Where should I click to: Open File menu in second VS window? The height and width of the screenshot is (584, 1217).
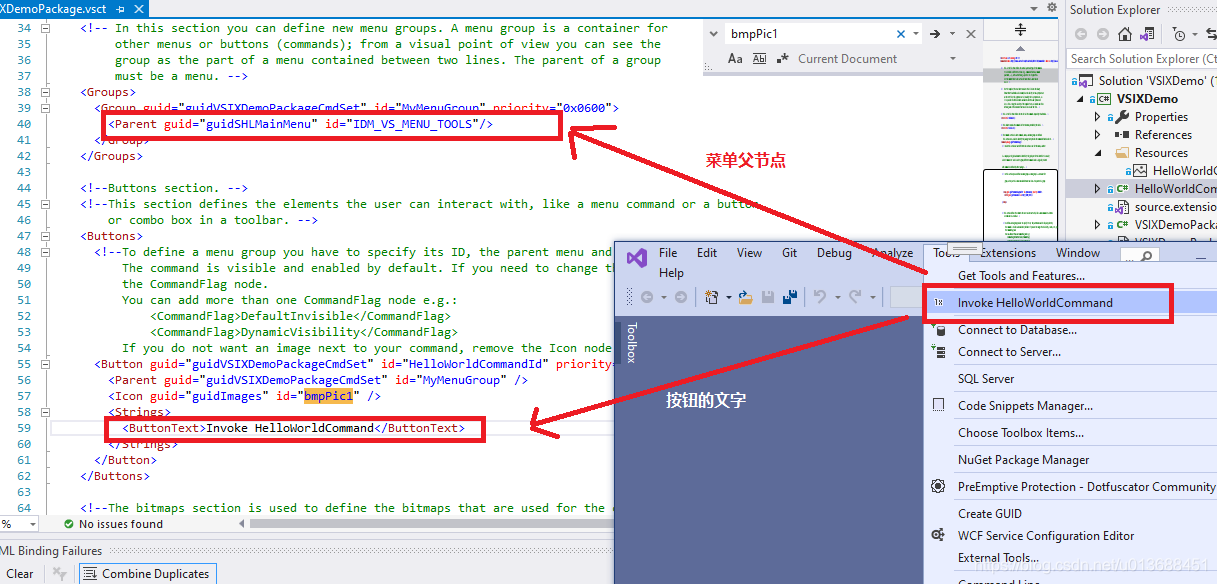(x=668, y=253)
